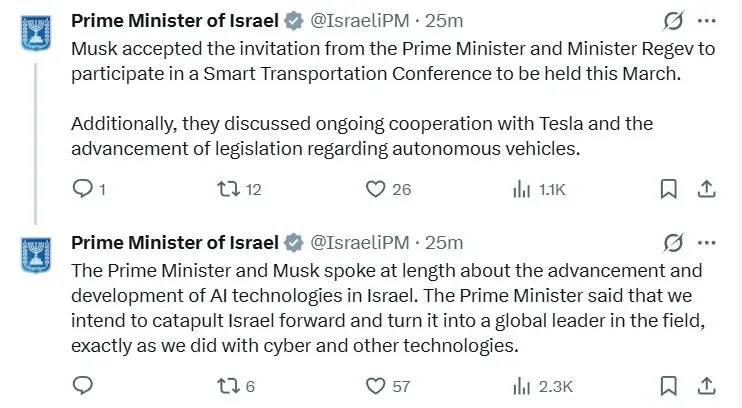Share the Tesla cooperation tweet

click(x=705, y=188)
